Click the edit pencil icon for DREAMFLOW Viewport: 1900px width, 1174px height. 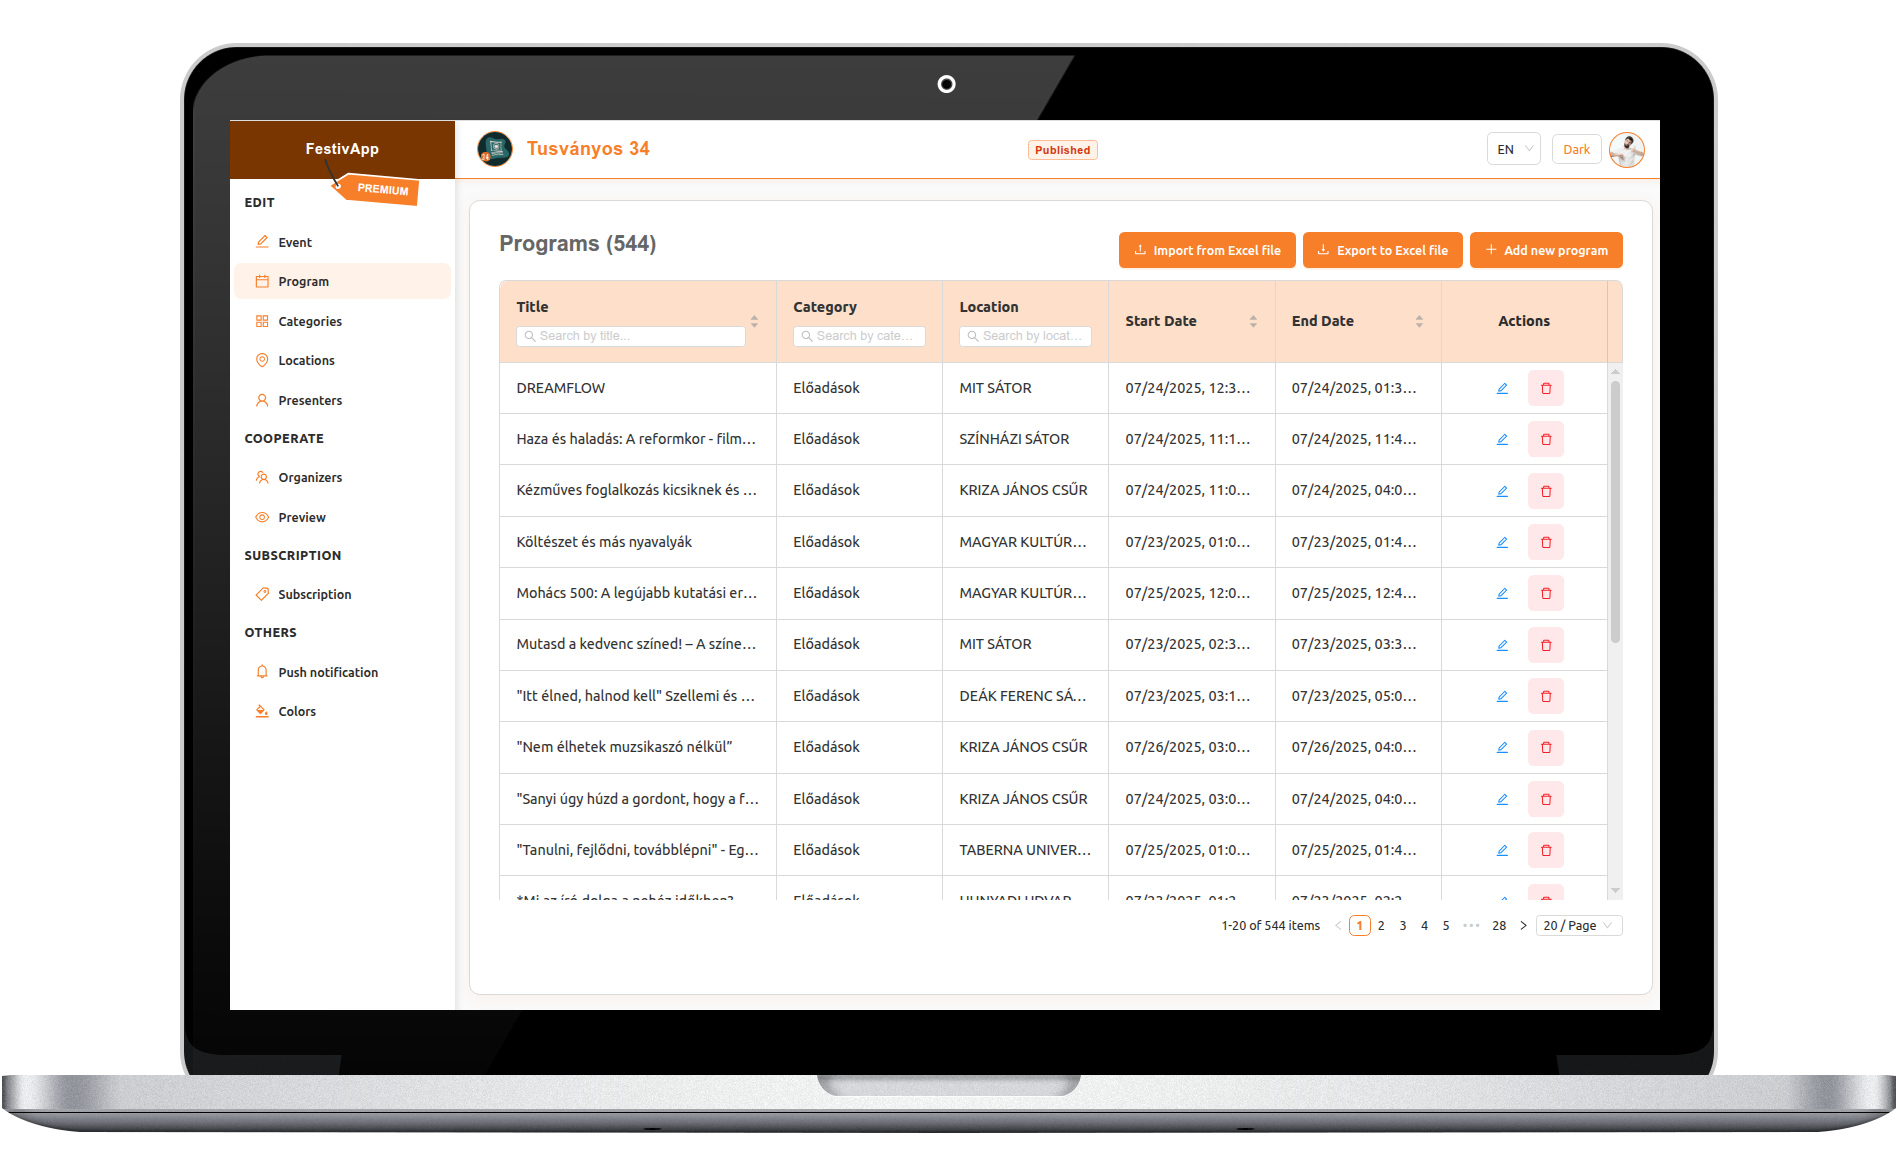tap(1502, 388)
